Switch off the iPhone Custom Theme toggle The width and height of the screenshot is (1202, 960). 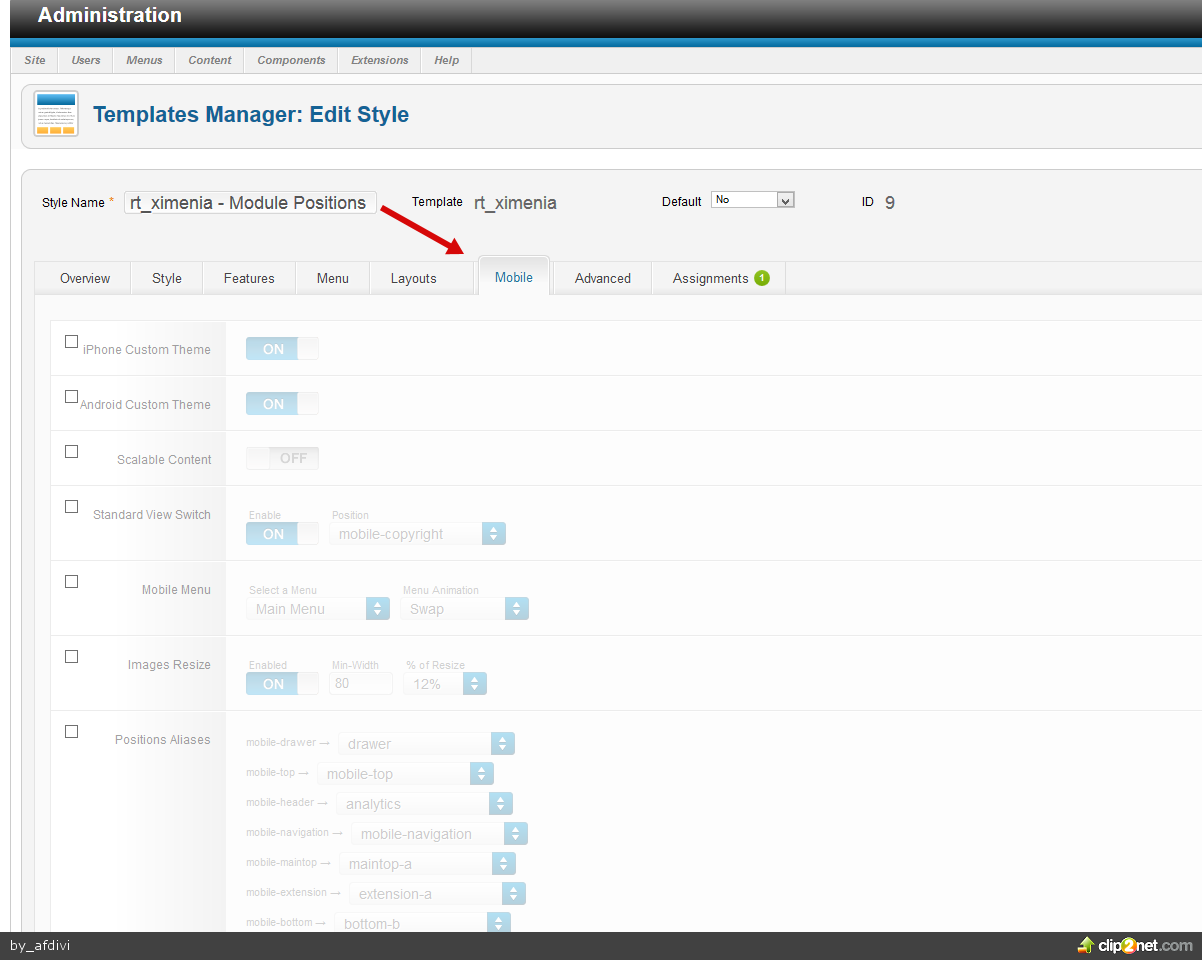[282, 349]
